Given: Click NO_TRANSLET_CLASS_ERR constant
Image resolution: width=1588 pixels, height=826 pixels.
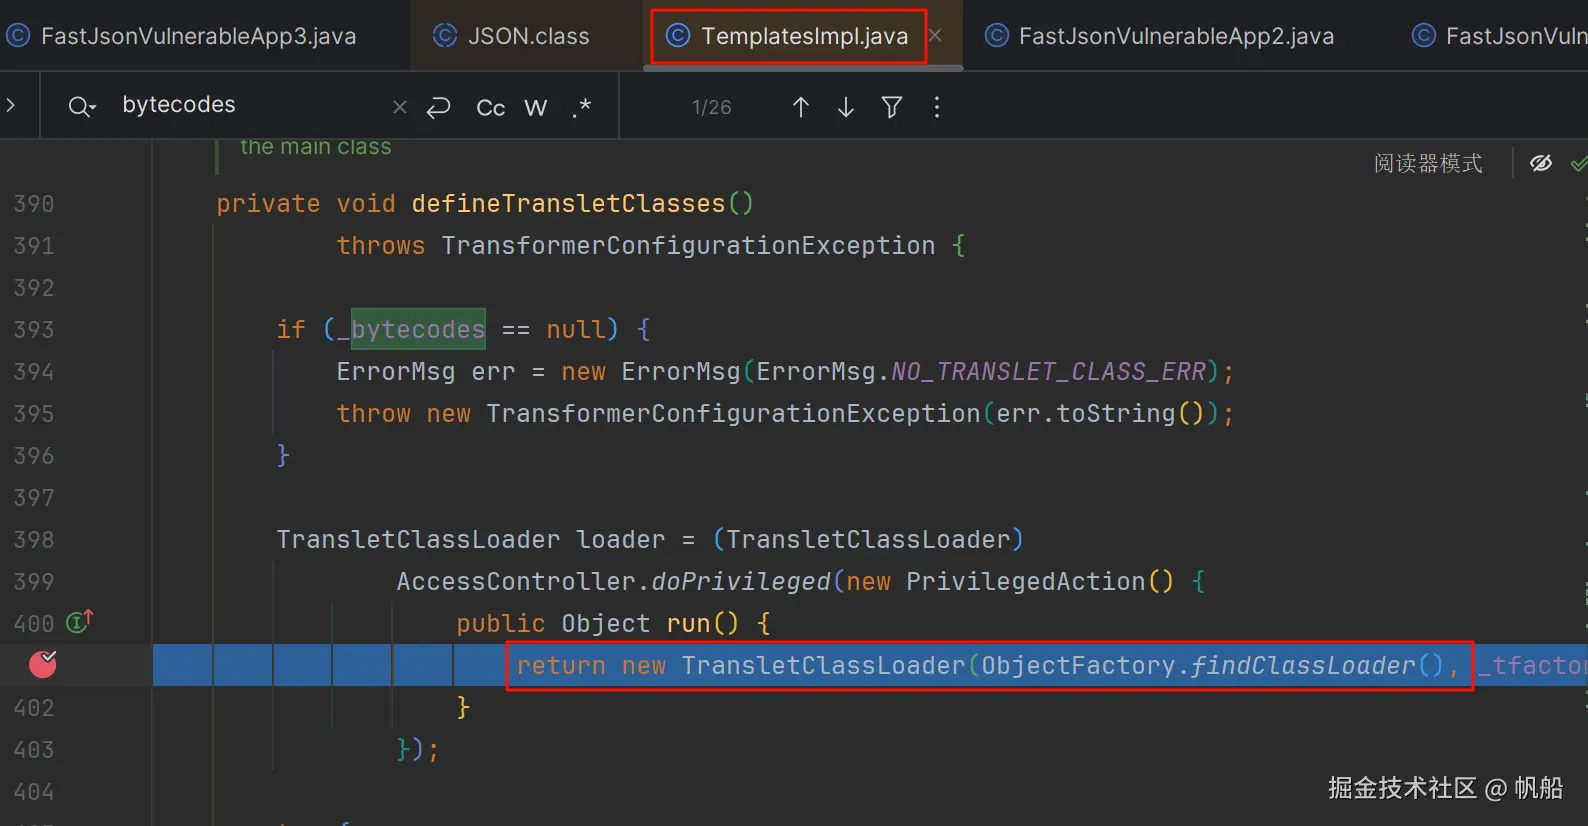Looking at the screenshot, I should point(1048,372).
